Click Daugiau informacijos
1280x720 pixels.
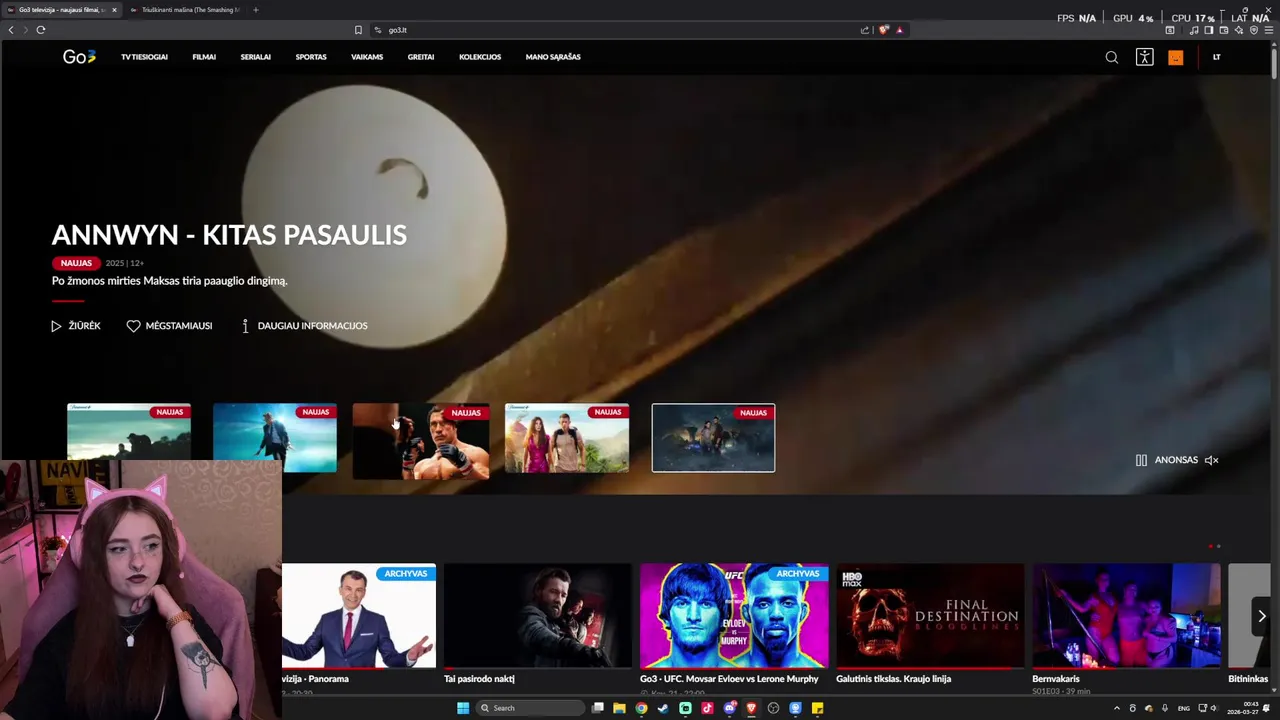[304, 326]
